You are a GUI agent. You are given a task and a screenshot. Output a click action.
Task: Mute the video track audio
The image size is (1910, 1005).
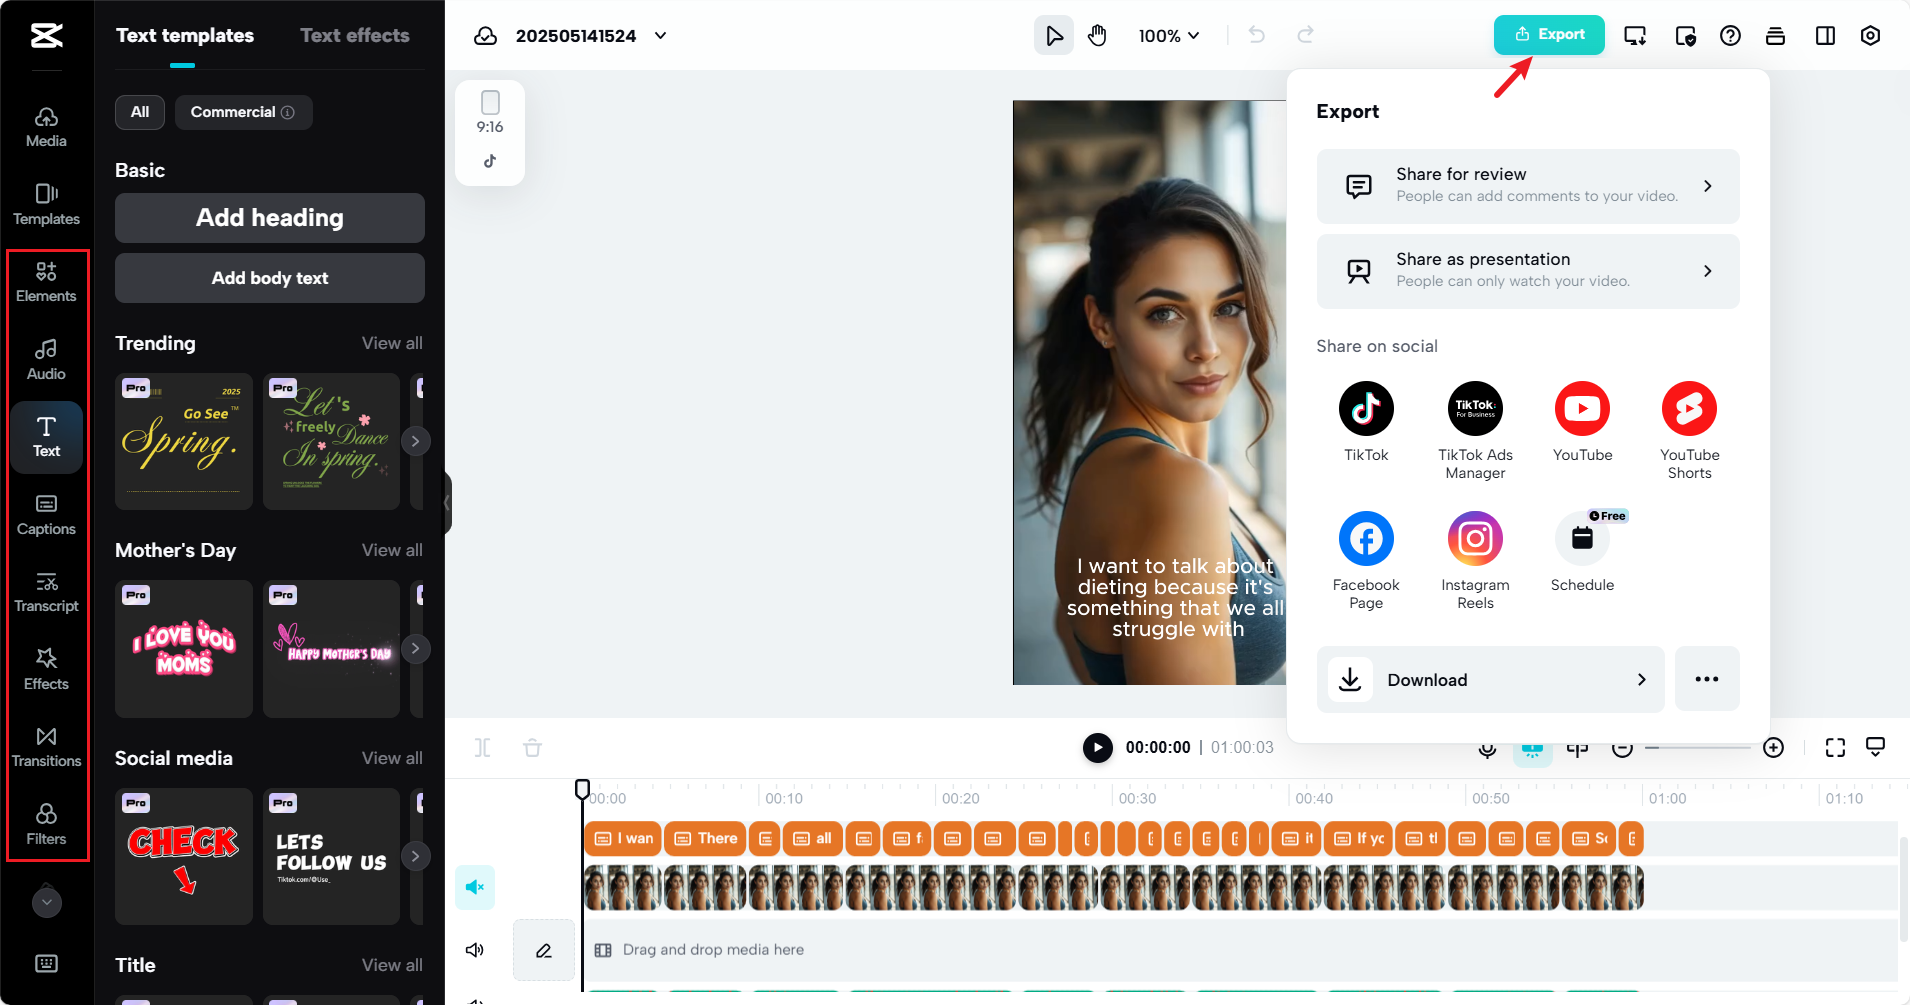coord(475,886)
